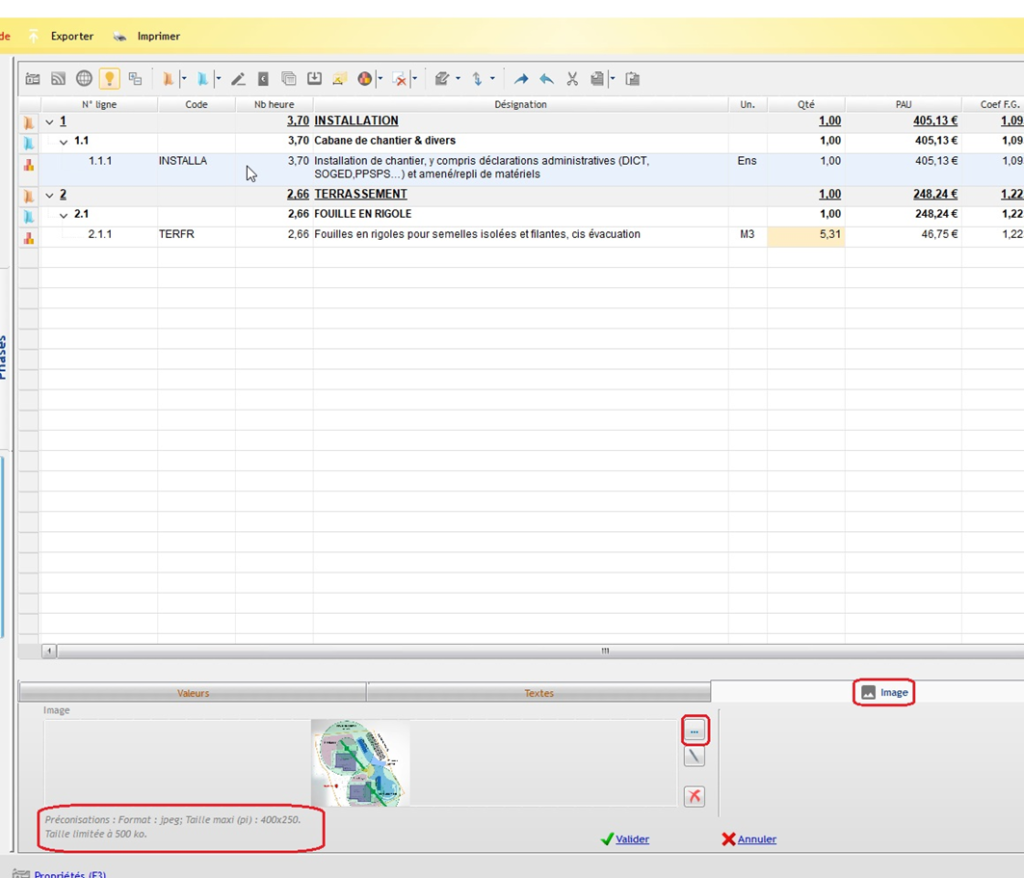Click the scissors cut icon
The width and height of the screenshot is (1024, 878).
(x=573, y=79)
